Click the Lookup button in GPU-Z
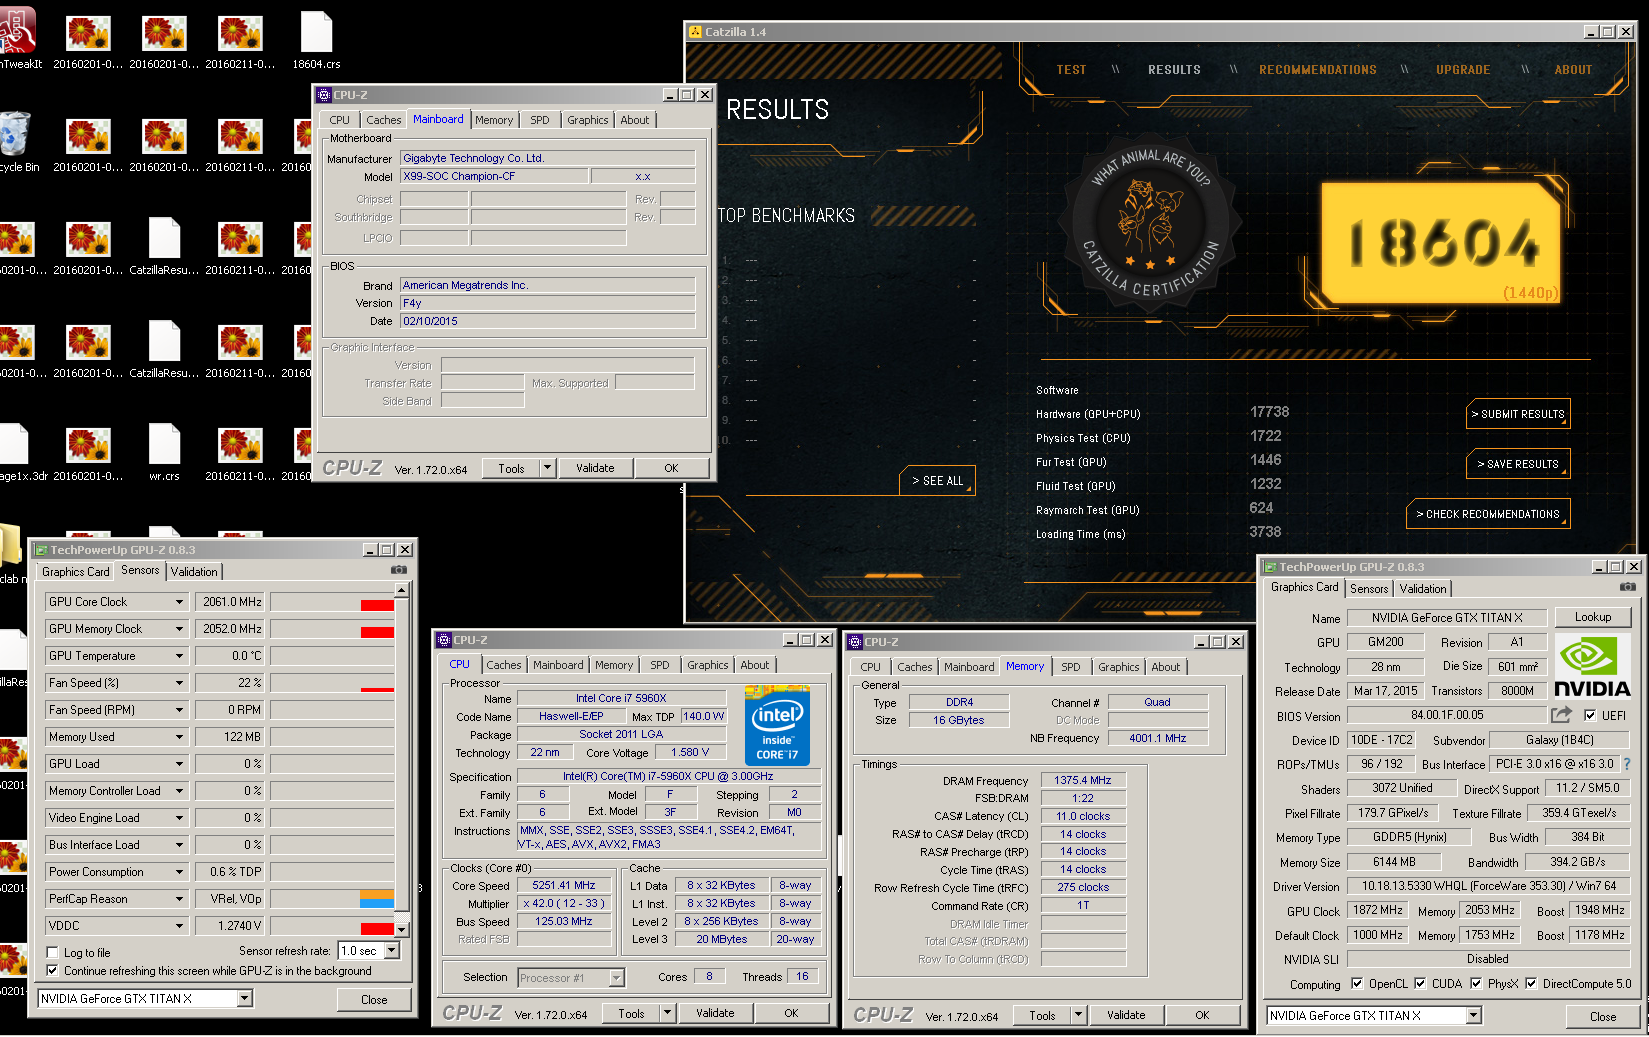Viewport: 1649px width, 1037px height. pos(1592,617)
